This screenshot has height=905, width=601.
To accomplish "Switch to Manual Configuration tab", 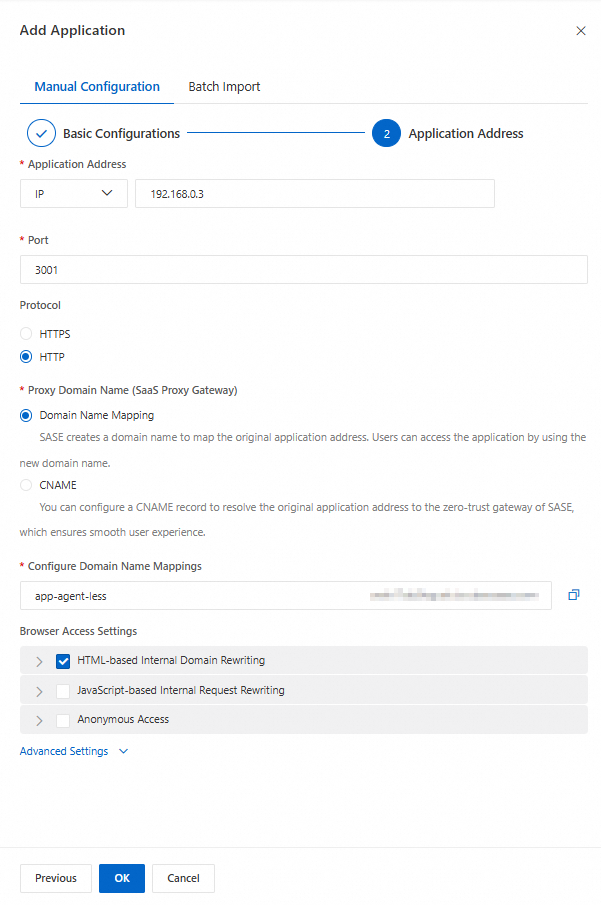I will click(x=97, y=87).
